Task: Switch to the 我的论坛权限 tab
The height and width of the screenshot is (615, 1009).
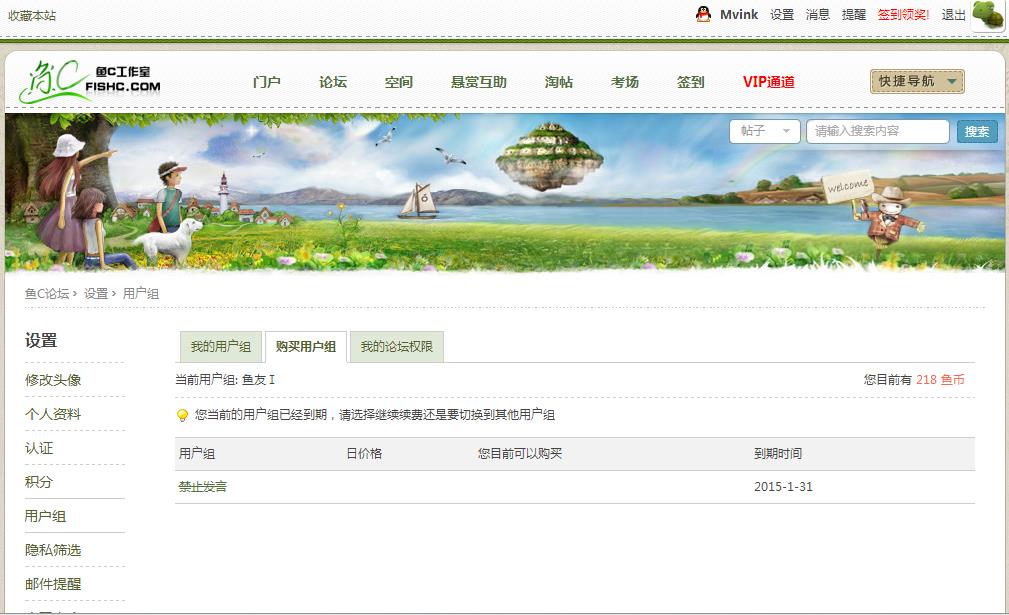Action: point(396,347)
